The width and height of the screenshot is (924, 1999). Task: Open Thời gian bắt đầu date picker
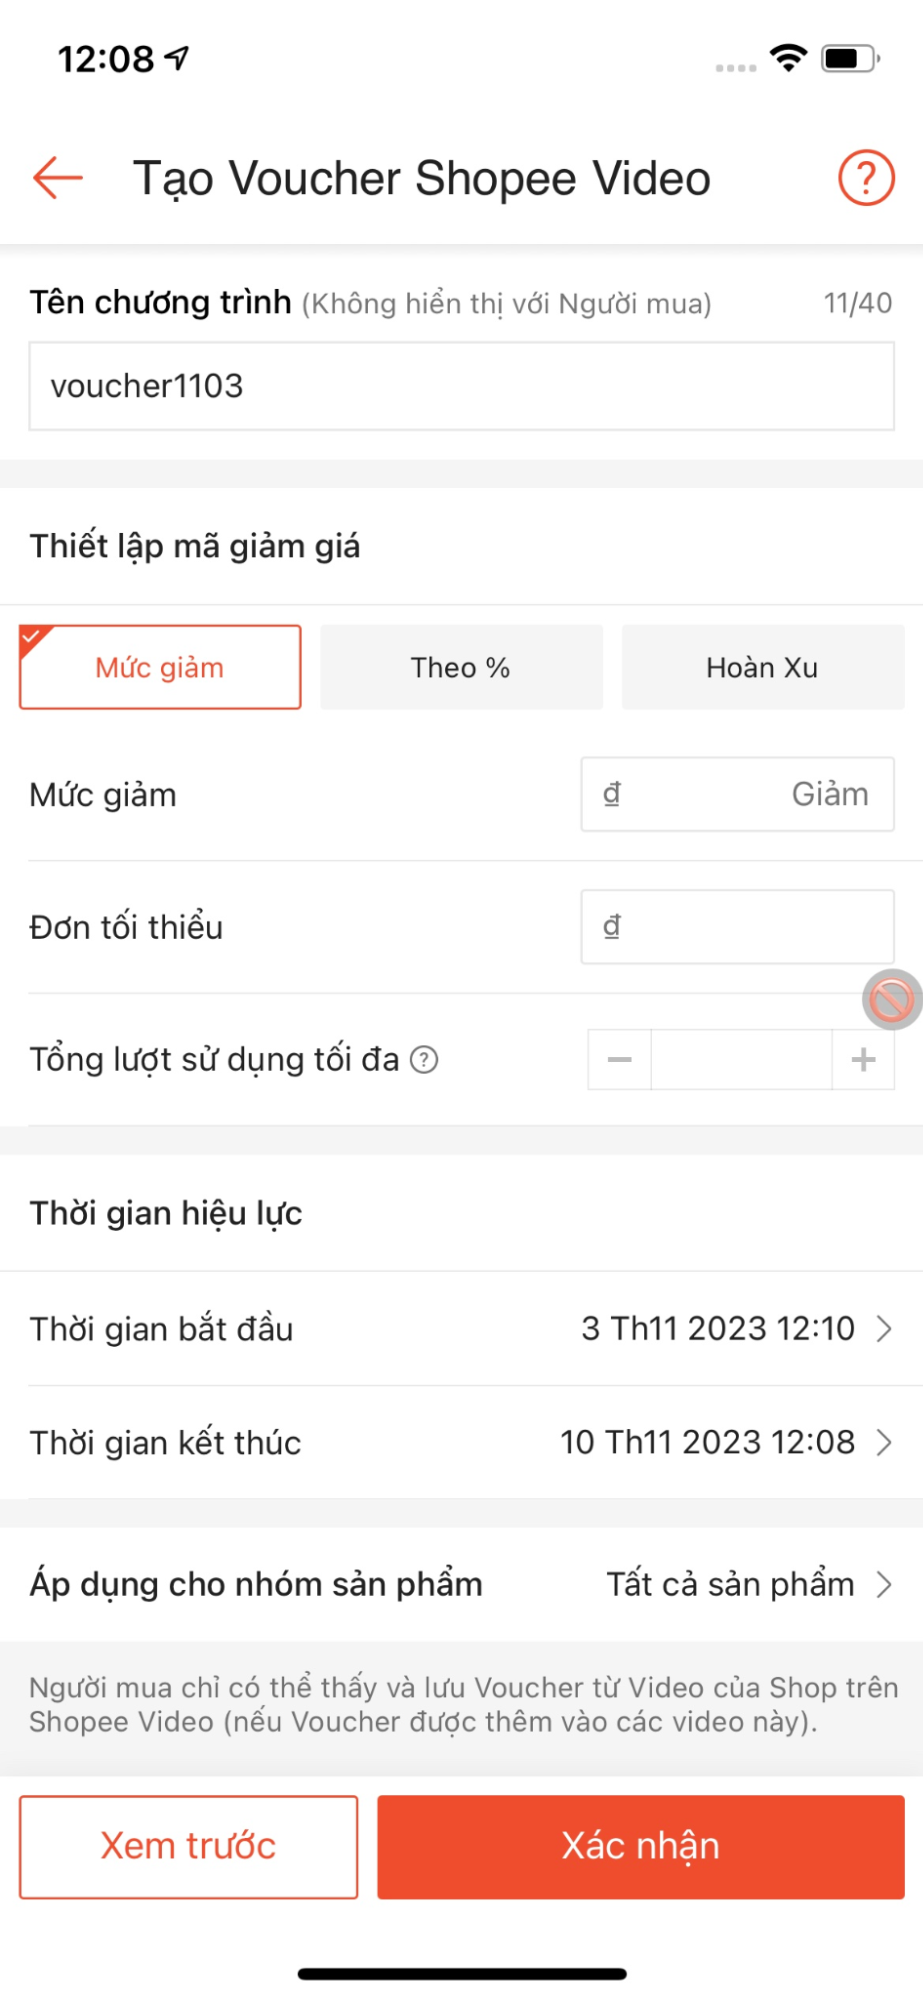pyautogui.click(x=462, y=1328)
